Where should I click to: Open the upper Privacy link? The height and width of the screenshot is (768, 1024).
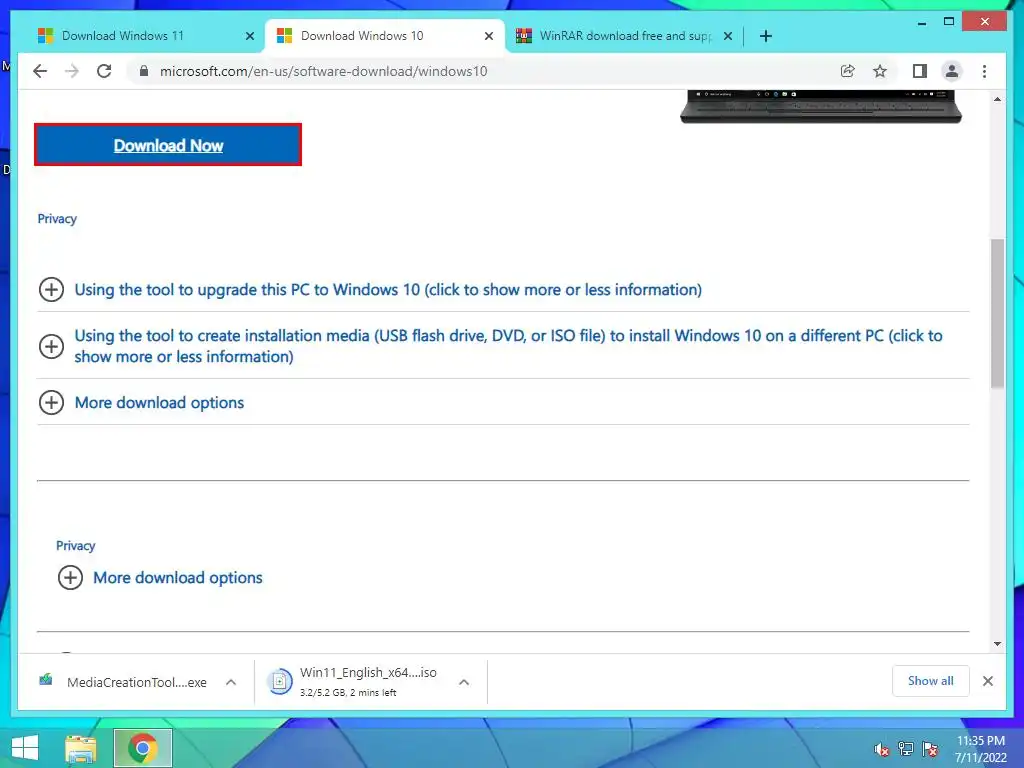tap(57, 219)
